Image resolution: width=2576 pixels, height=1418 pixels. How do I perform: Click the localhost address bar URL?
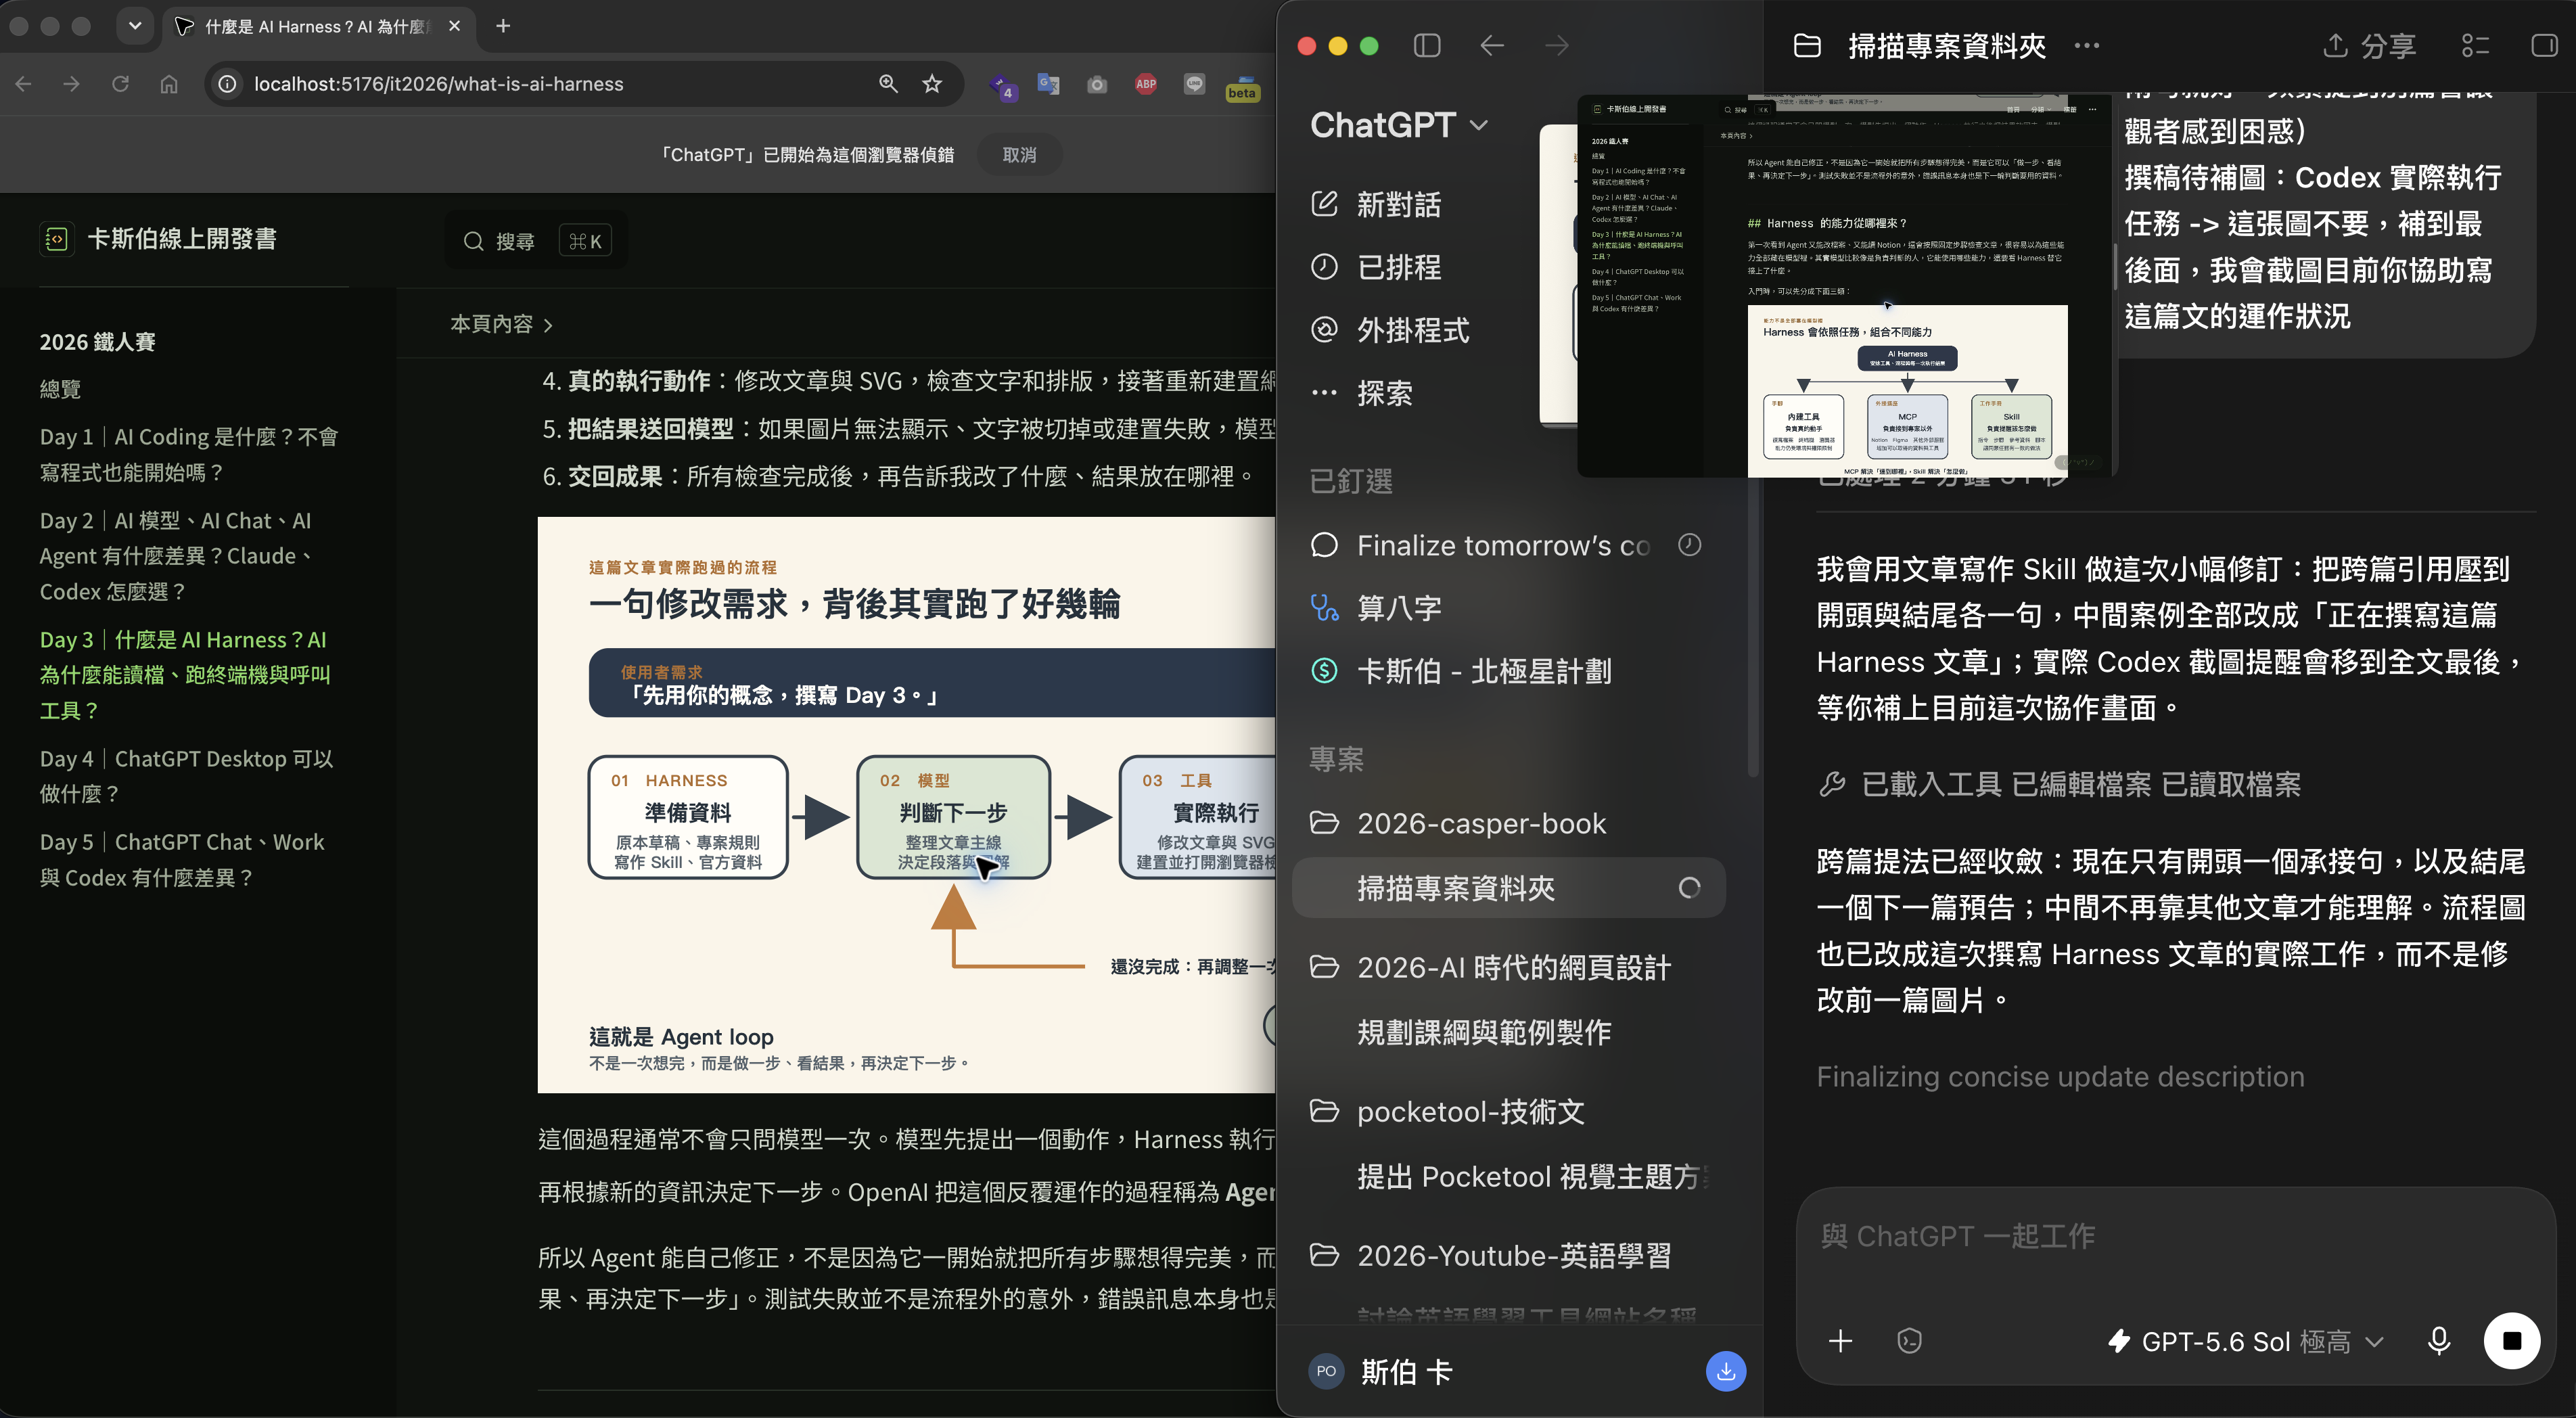(x=438, y=84)
